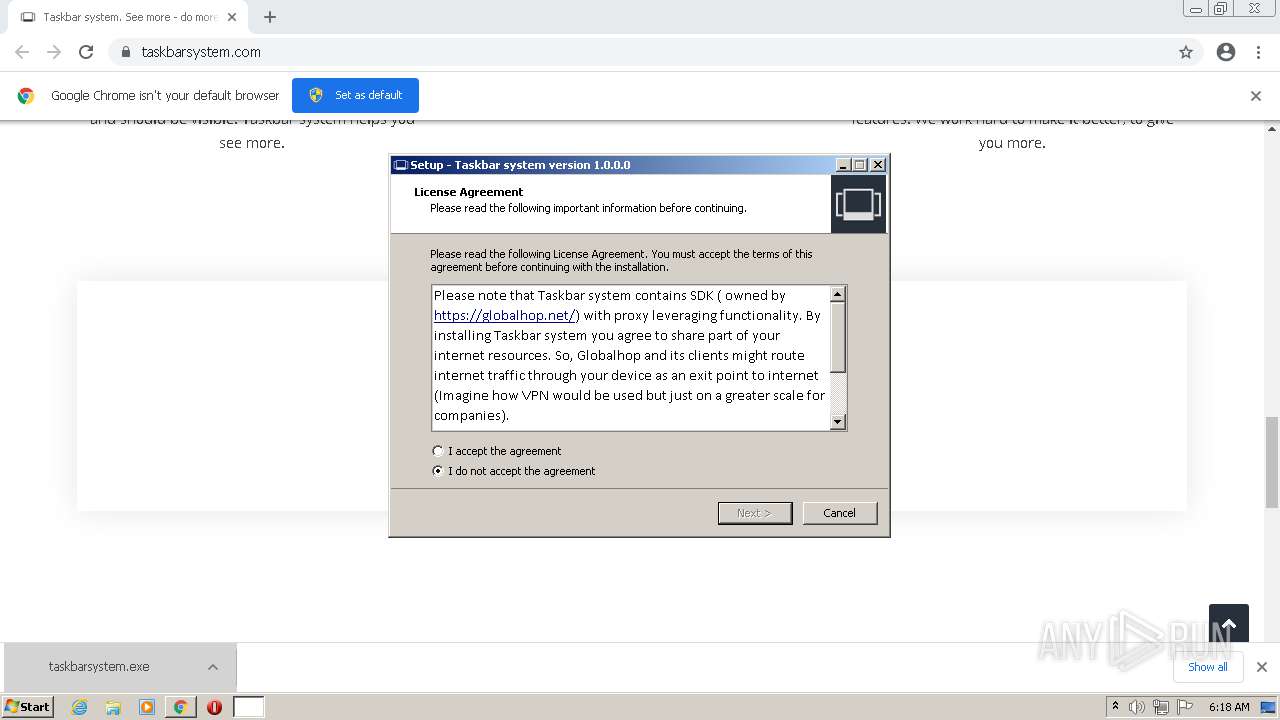
Task: Open Windows Media Player from taskbar
Action: click(147, 707)
